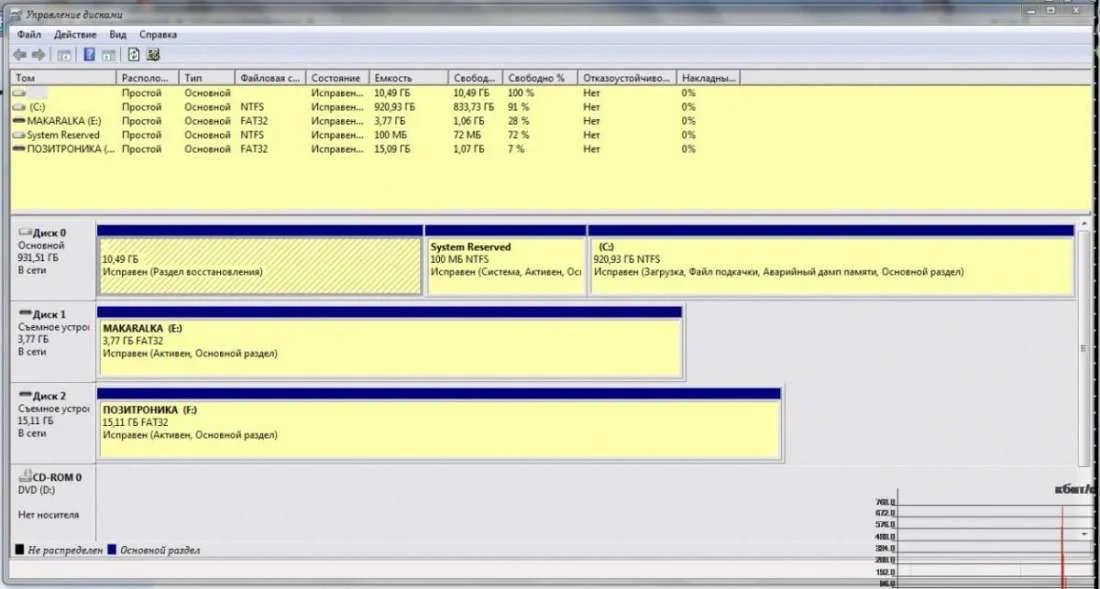The height and width of the screenshot is (589, 1100).
Task: Click the black Не распределен legend swatch
Action: [x=19, y=550]
